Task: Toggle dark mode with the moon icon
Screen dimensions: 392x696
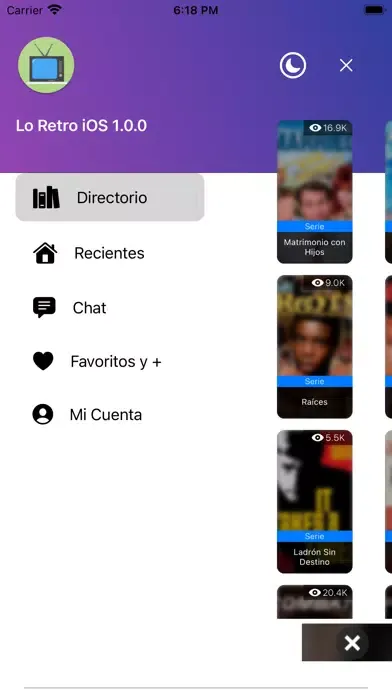Action: coord(293,66)
